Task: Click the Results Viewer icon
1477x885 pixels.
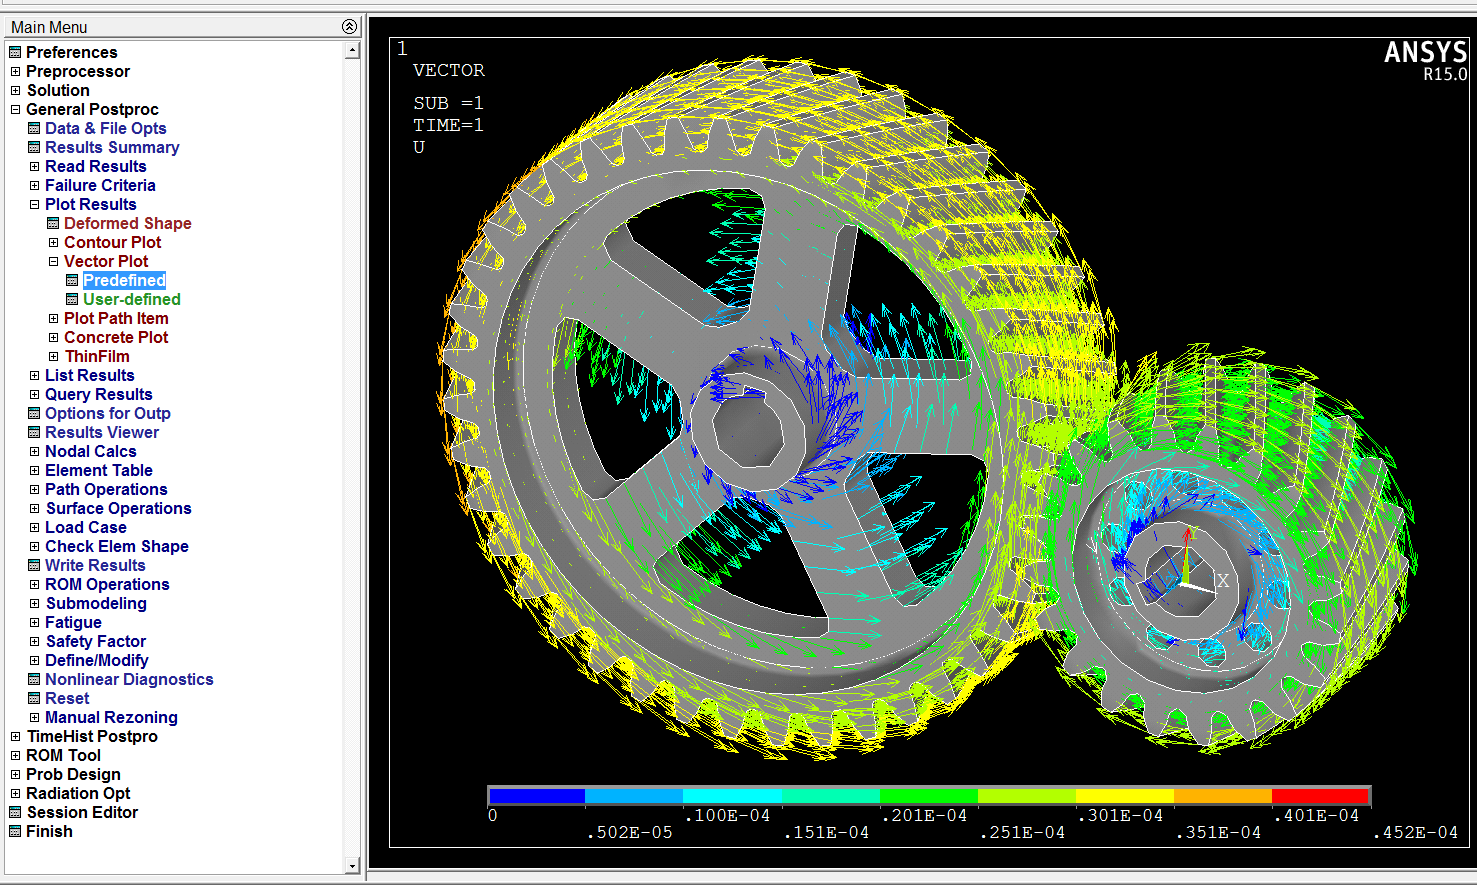Action: [x=34, y=432]
